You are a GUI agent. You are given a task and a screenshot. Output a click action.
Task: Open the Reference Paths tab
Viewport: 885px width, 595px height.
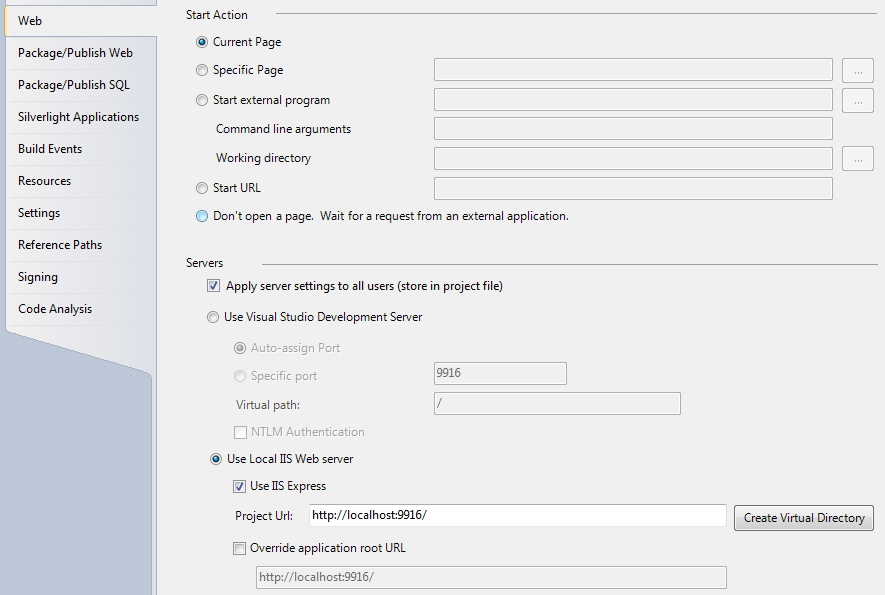(60, 245)
